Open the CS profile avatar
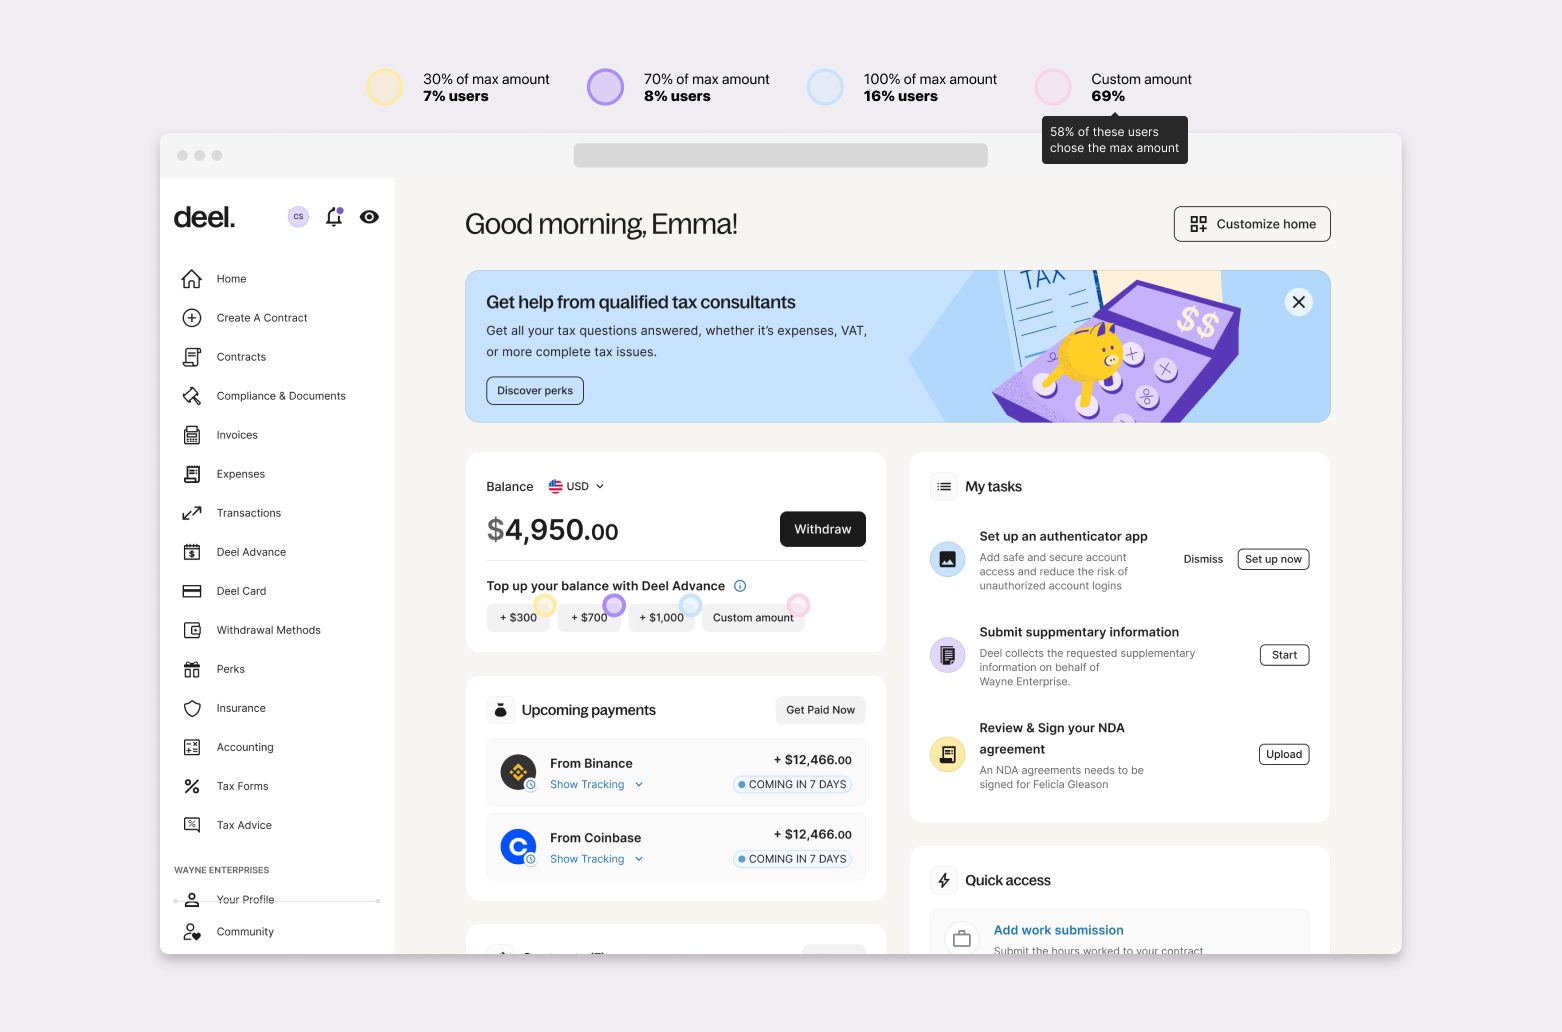 (x=298, y=217)
